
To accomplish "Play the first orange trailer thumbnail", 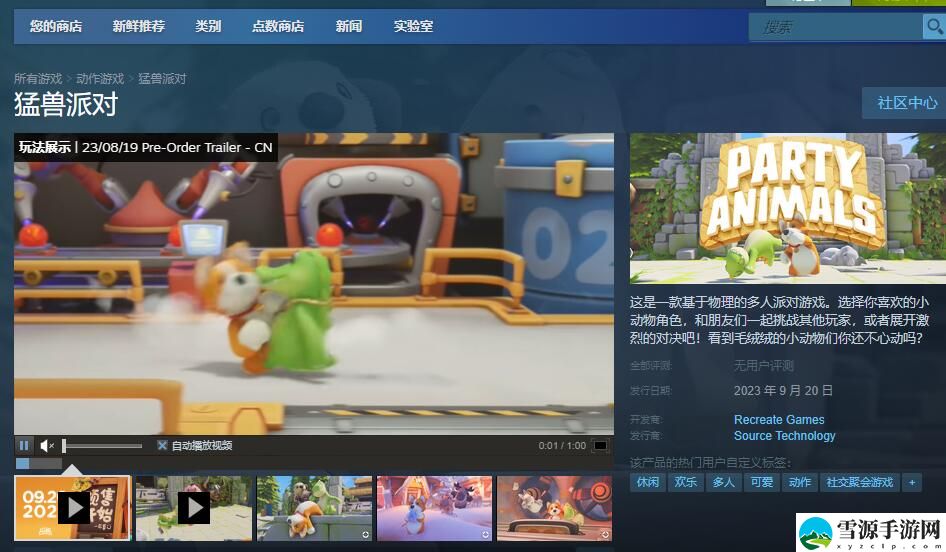I will tap(72, 507).
